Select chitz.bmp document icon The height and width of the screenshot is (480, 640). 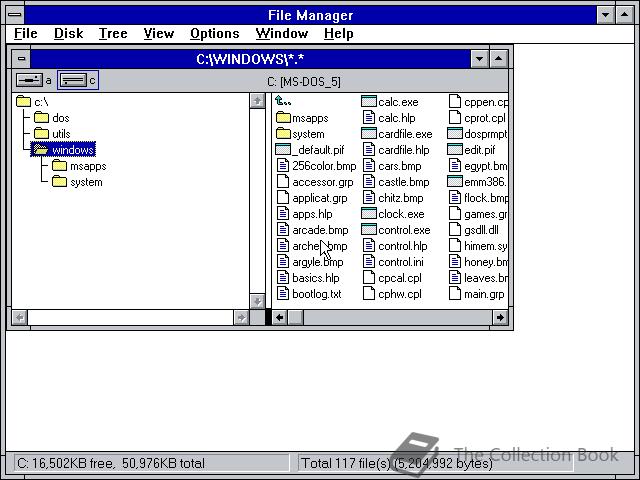[x=369, y=198]
